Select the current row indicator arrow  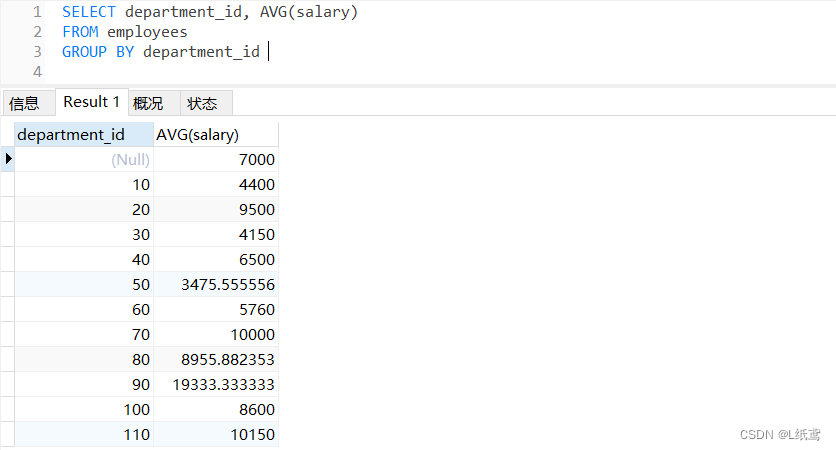pyautogui.click(x=7, y=159)
